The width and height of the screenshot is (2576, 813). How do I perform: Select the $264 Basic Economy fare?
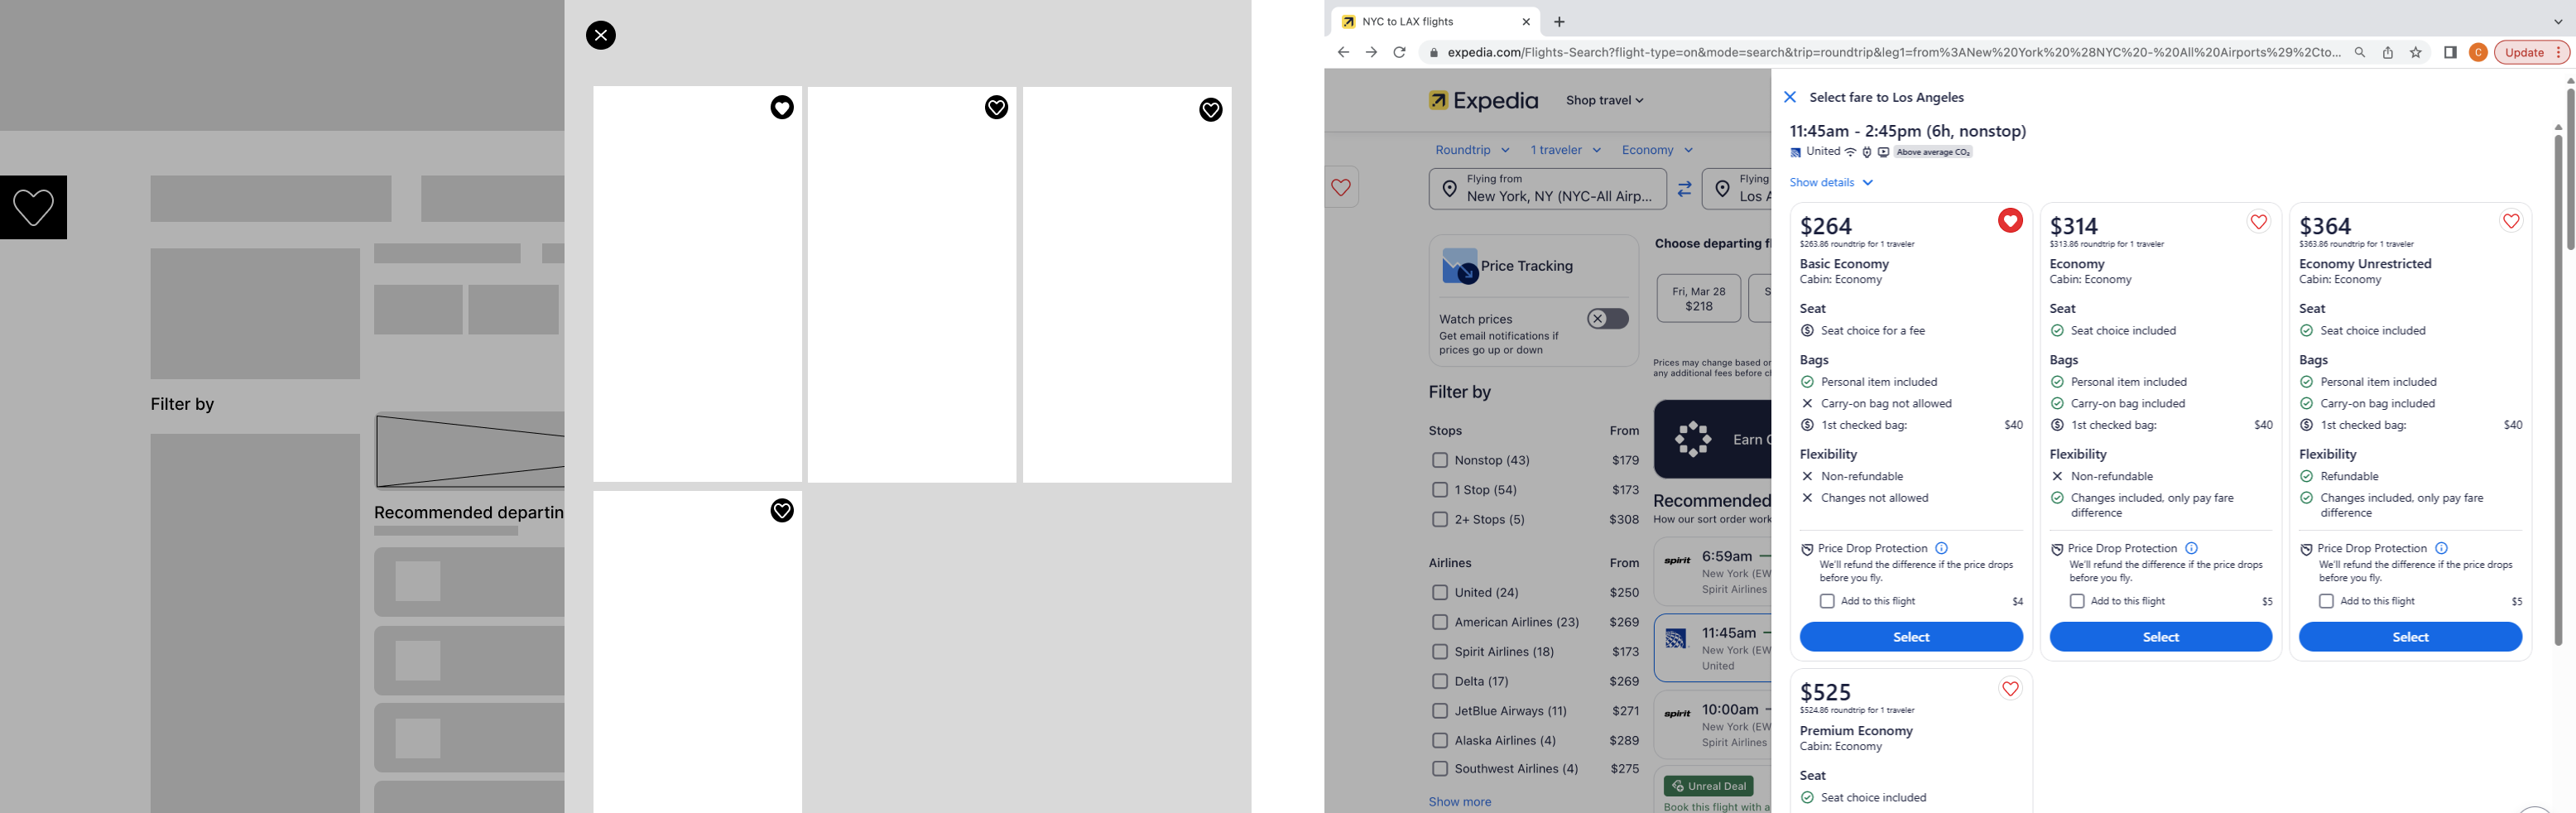tap(1910, 637)
